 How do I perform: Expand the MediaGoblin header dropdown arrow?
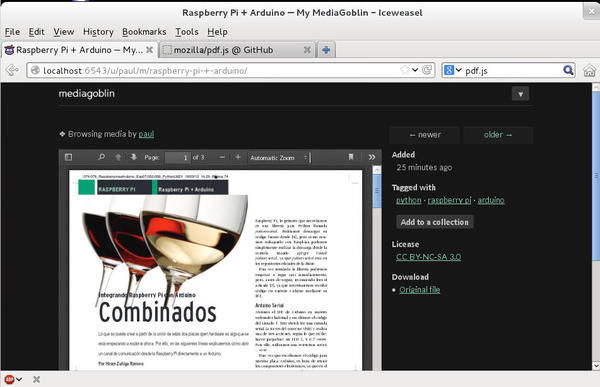pyautogui.click(x=520, y=94)
